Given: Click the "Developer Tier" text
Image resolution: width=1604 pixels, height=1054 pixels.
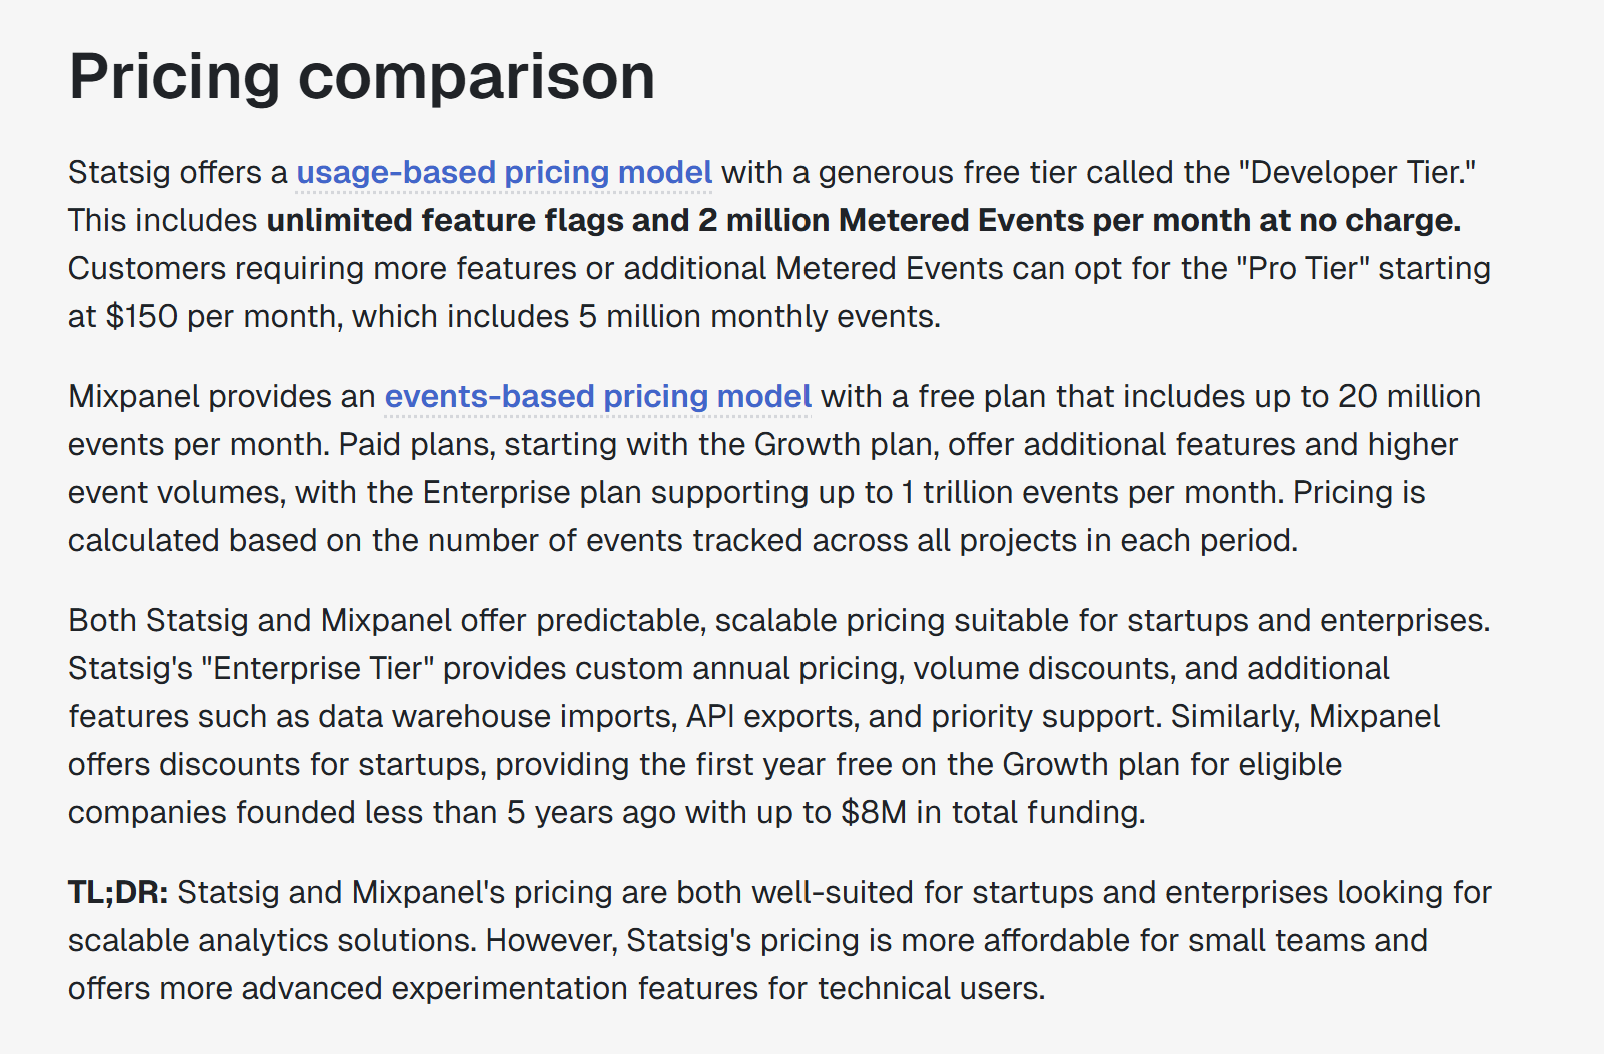Looking at the screenshot, I should (x=1357, y=172).
